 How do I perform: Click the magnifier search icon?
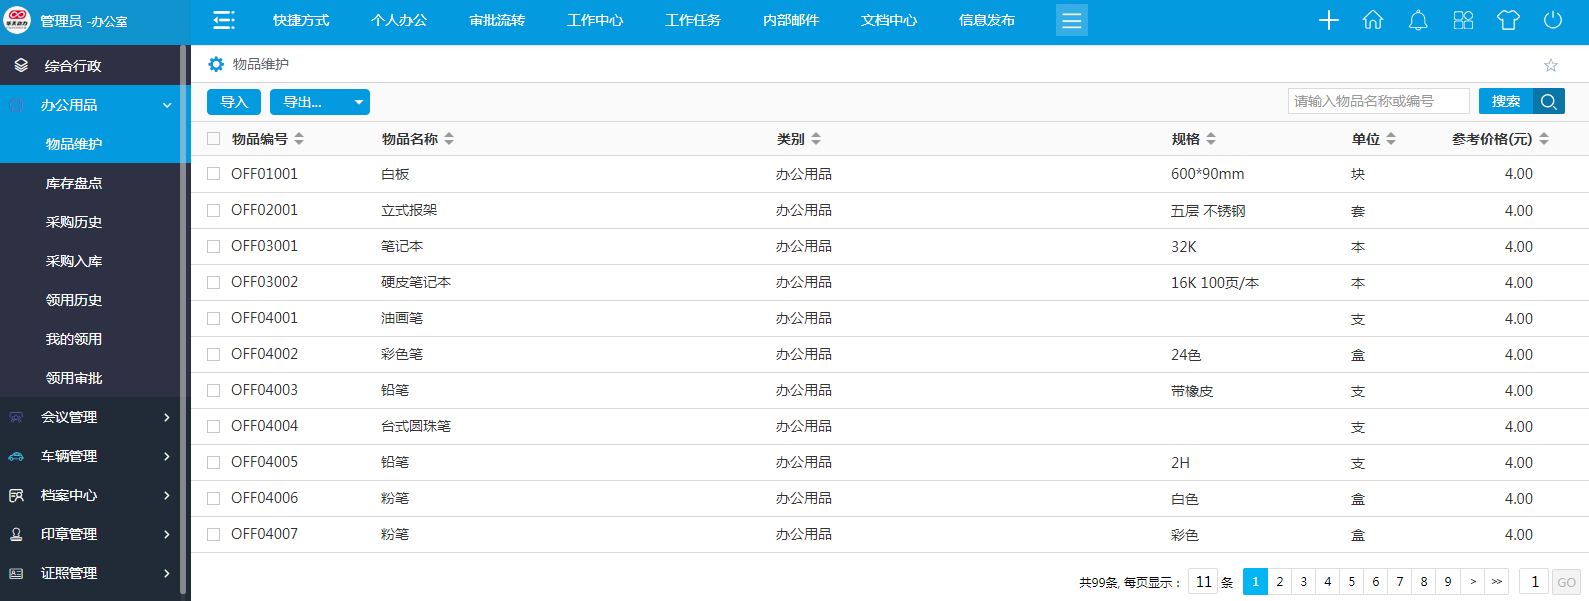point(1549,101)
